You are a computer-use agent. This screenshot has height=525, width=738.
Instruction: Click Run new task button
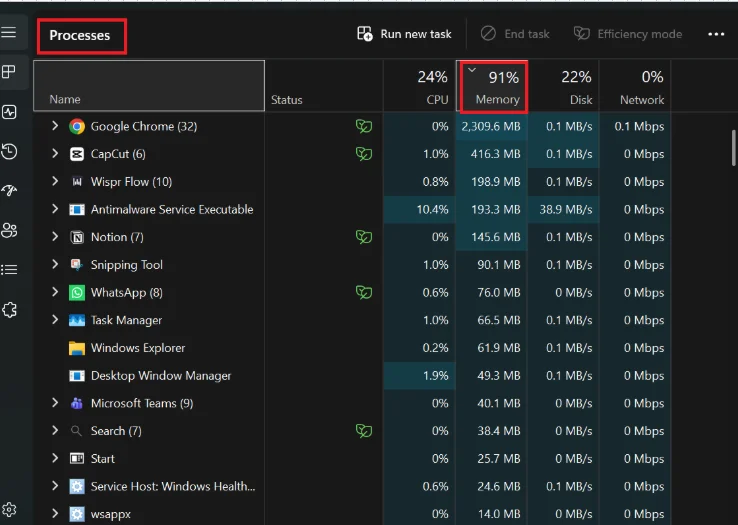[x=404, y=34]
